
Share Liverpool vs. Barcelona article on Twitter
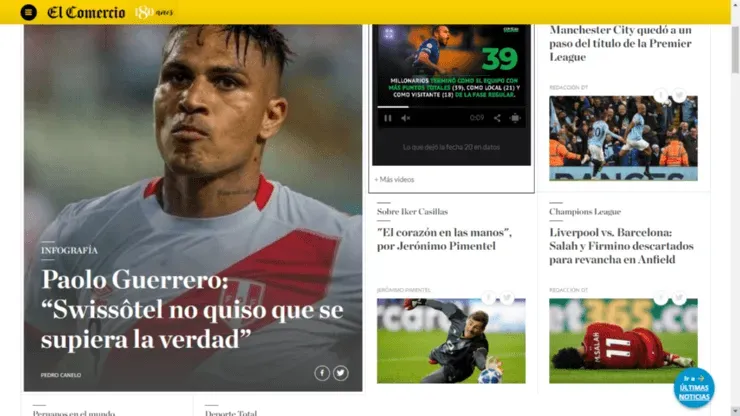[x=679, y=298]
